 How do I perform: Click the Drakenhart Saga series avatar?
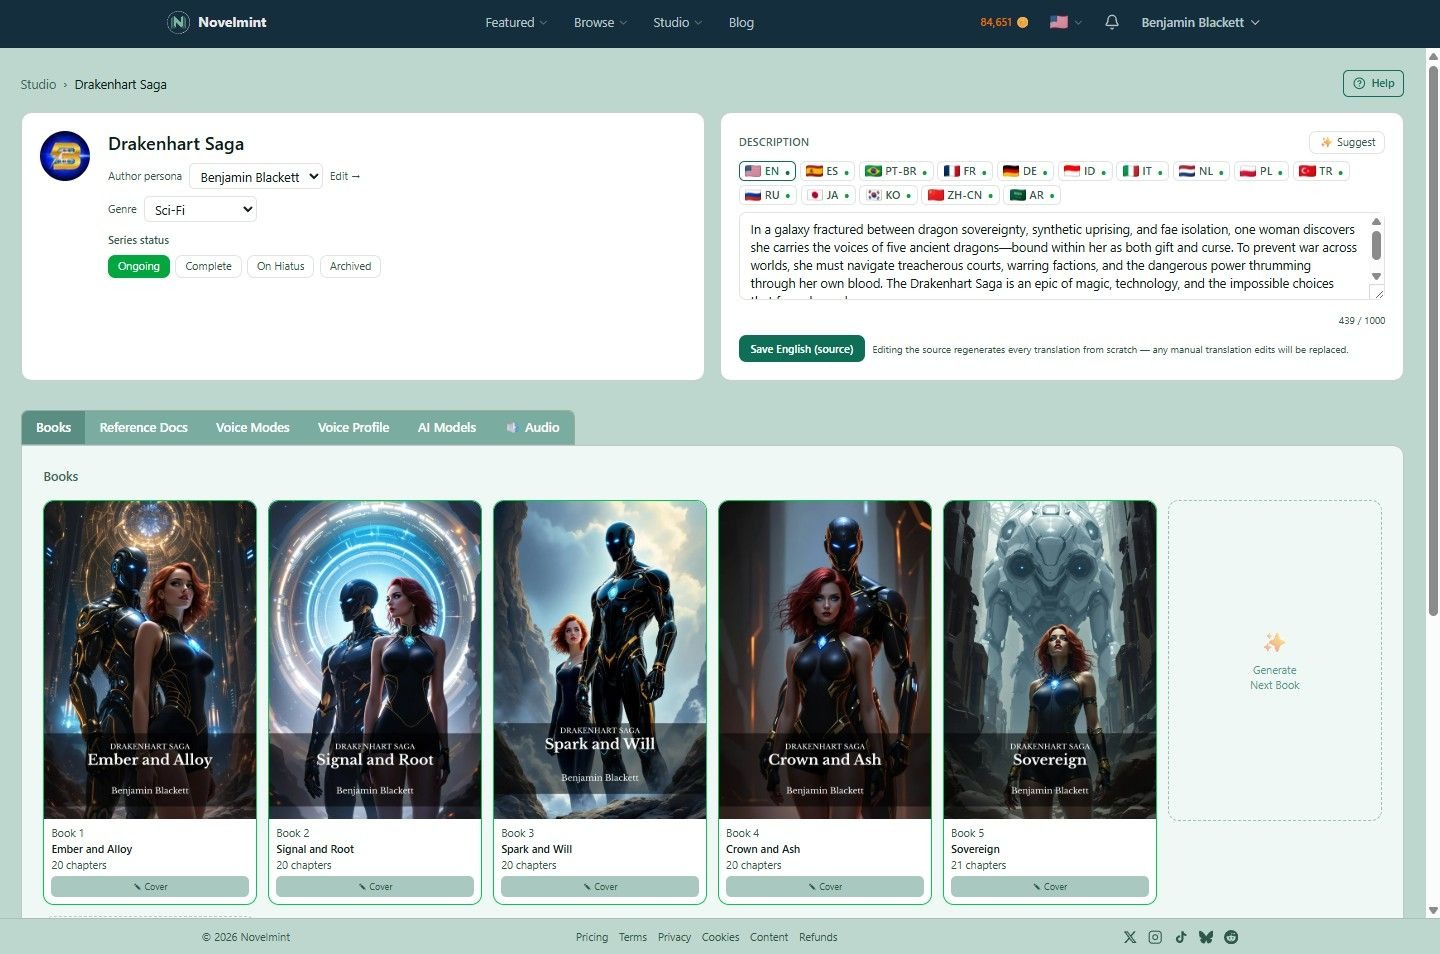click(65, 156)
